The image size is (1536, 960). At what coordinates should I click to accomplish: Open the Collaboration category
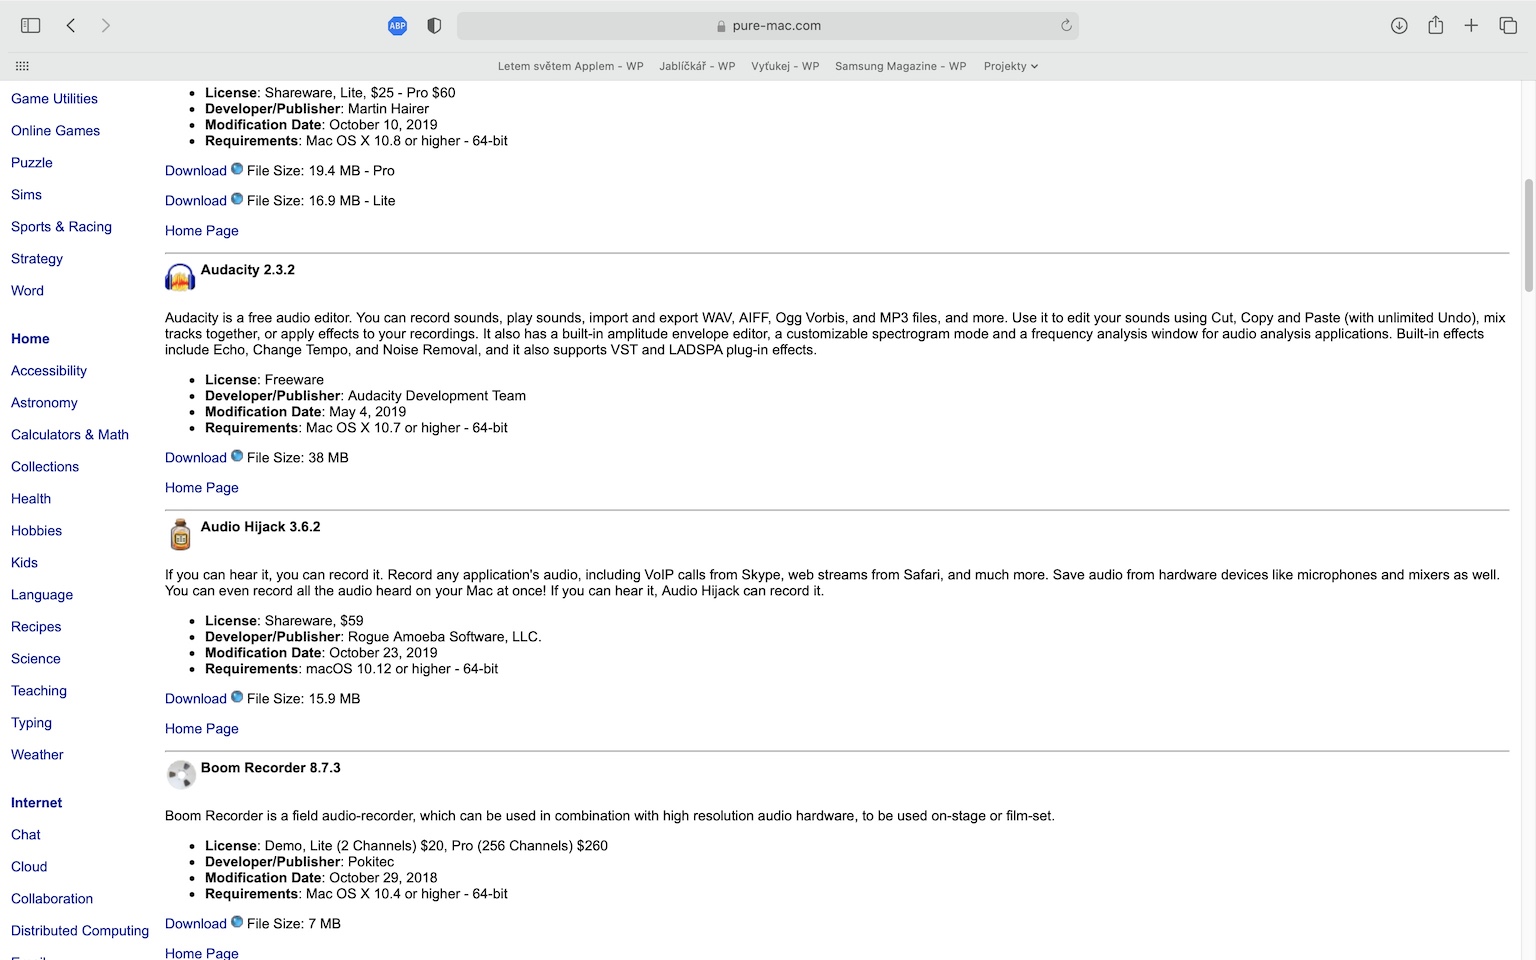click(52, 899)
